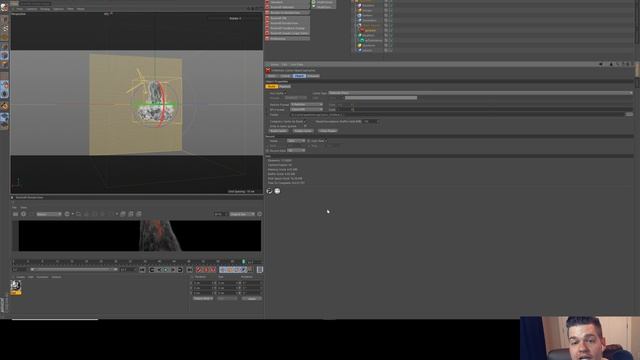
Task: Switch to the highlighted blue Object tab
Action: coord(299,76)
